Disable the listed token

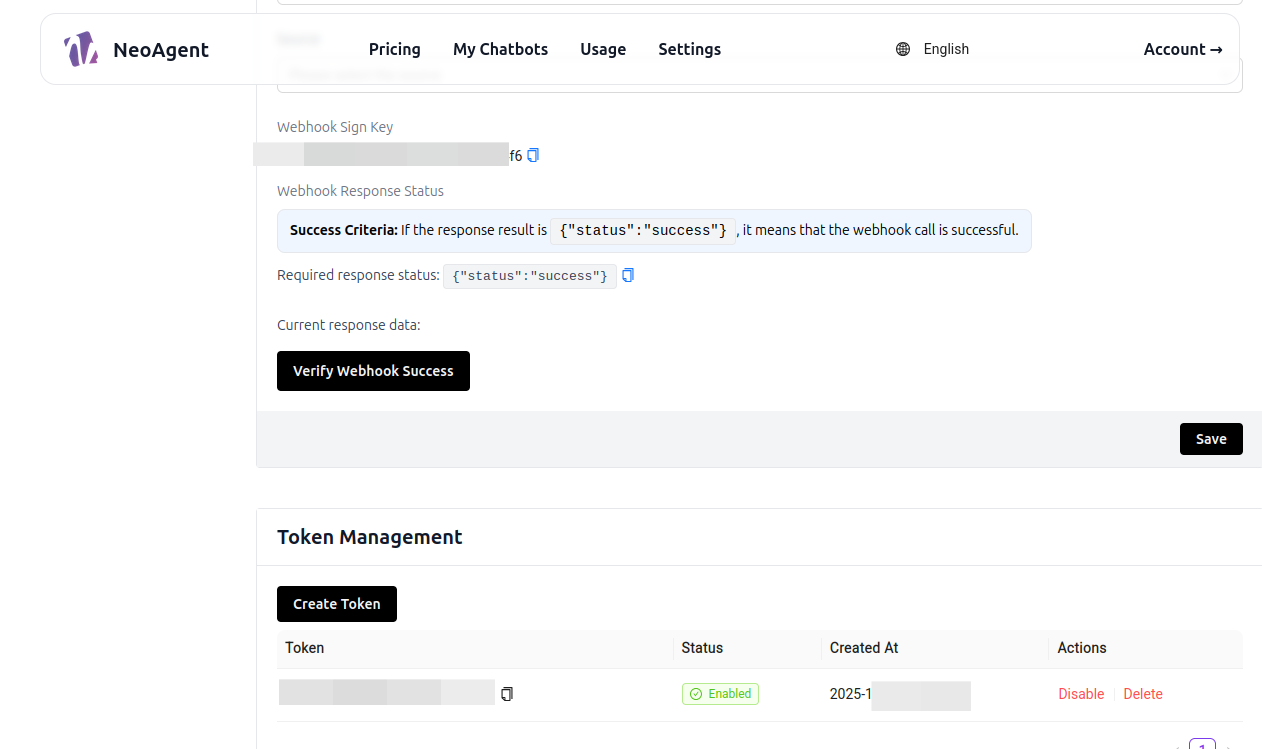(x=1081, y=694)
